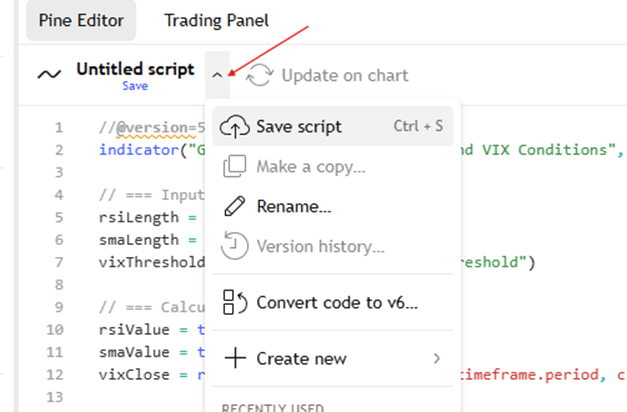Switch to the Pine Editor tab
This screenshot has width=627, height=412.
tap(80, 20)
